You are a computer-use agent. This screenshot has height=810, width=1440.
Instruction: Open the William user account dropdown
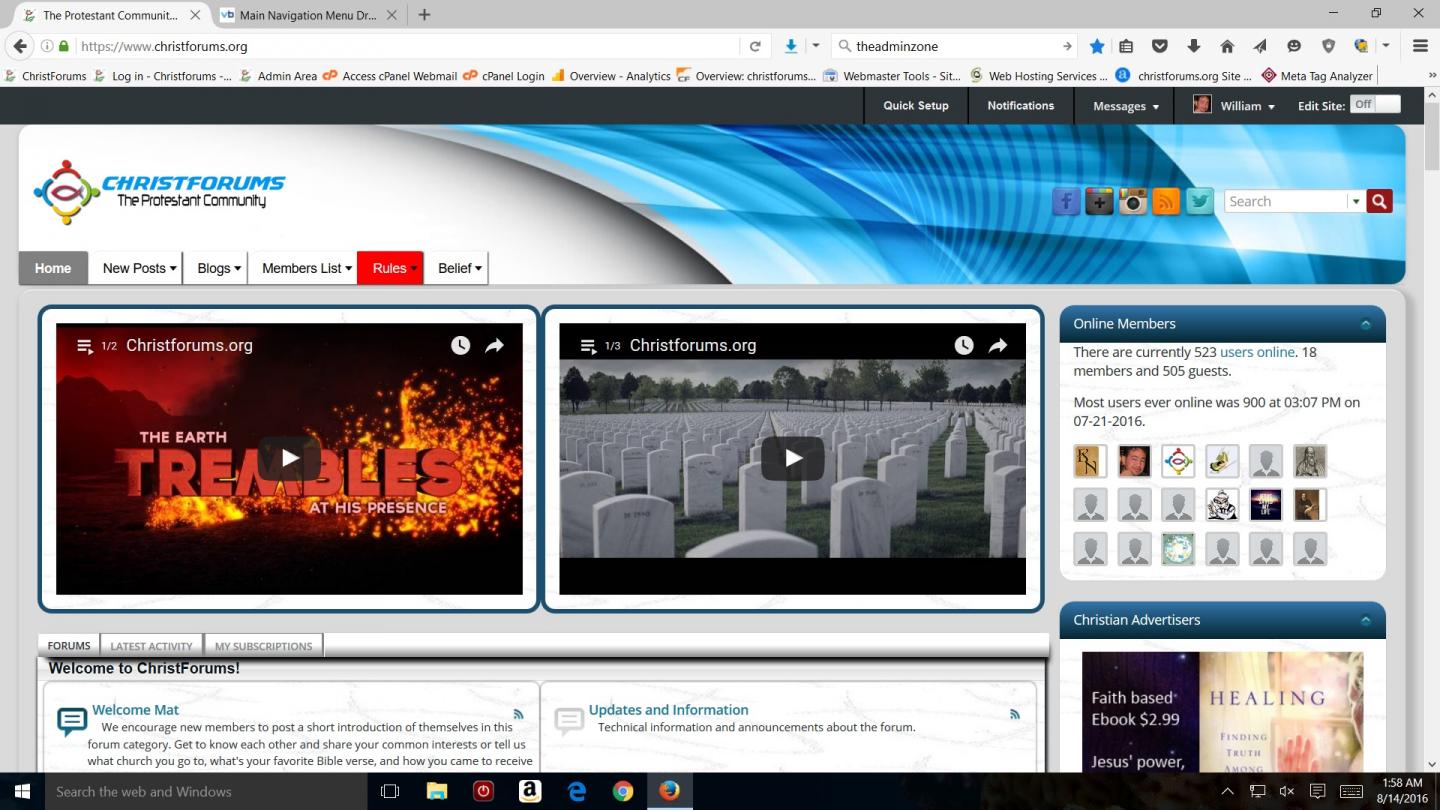pyautogui.click(x=1234, y=106)
